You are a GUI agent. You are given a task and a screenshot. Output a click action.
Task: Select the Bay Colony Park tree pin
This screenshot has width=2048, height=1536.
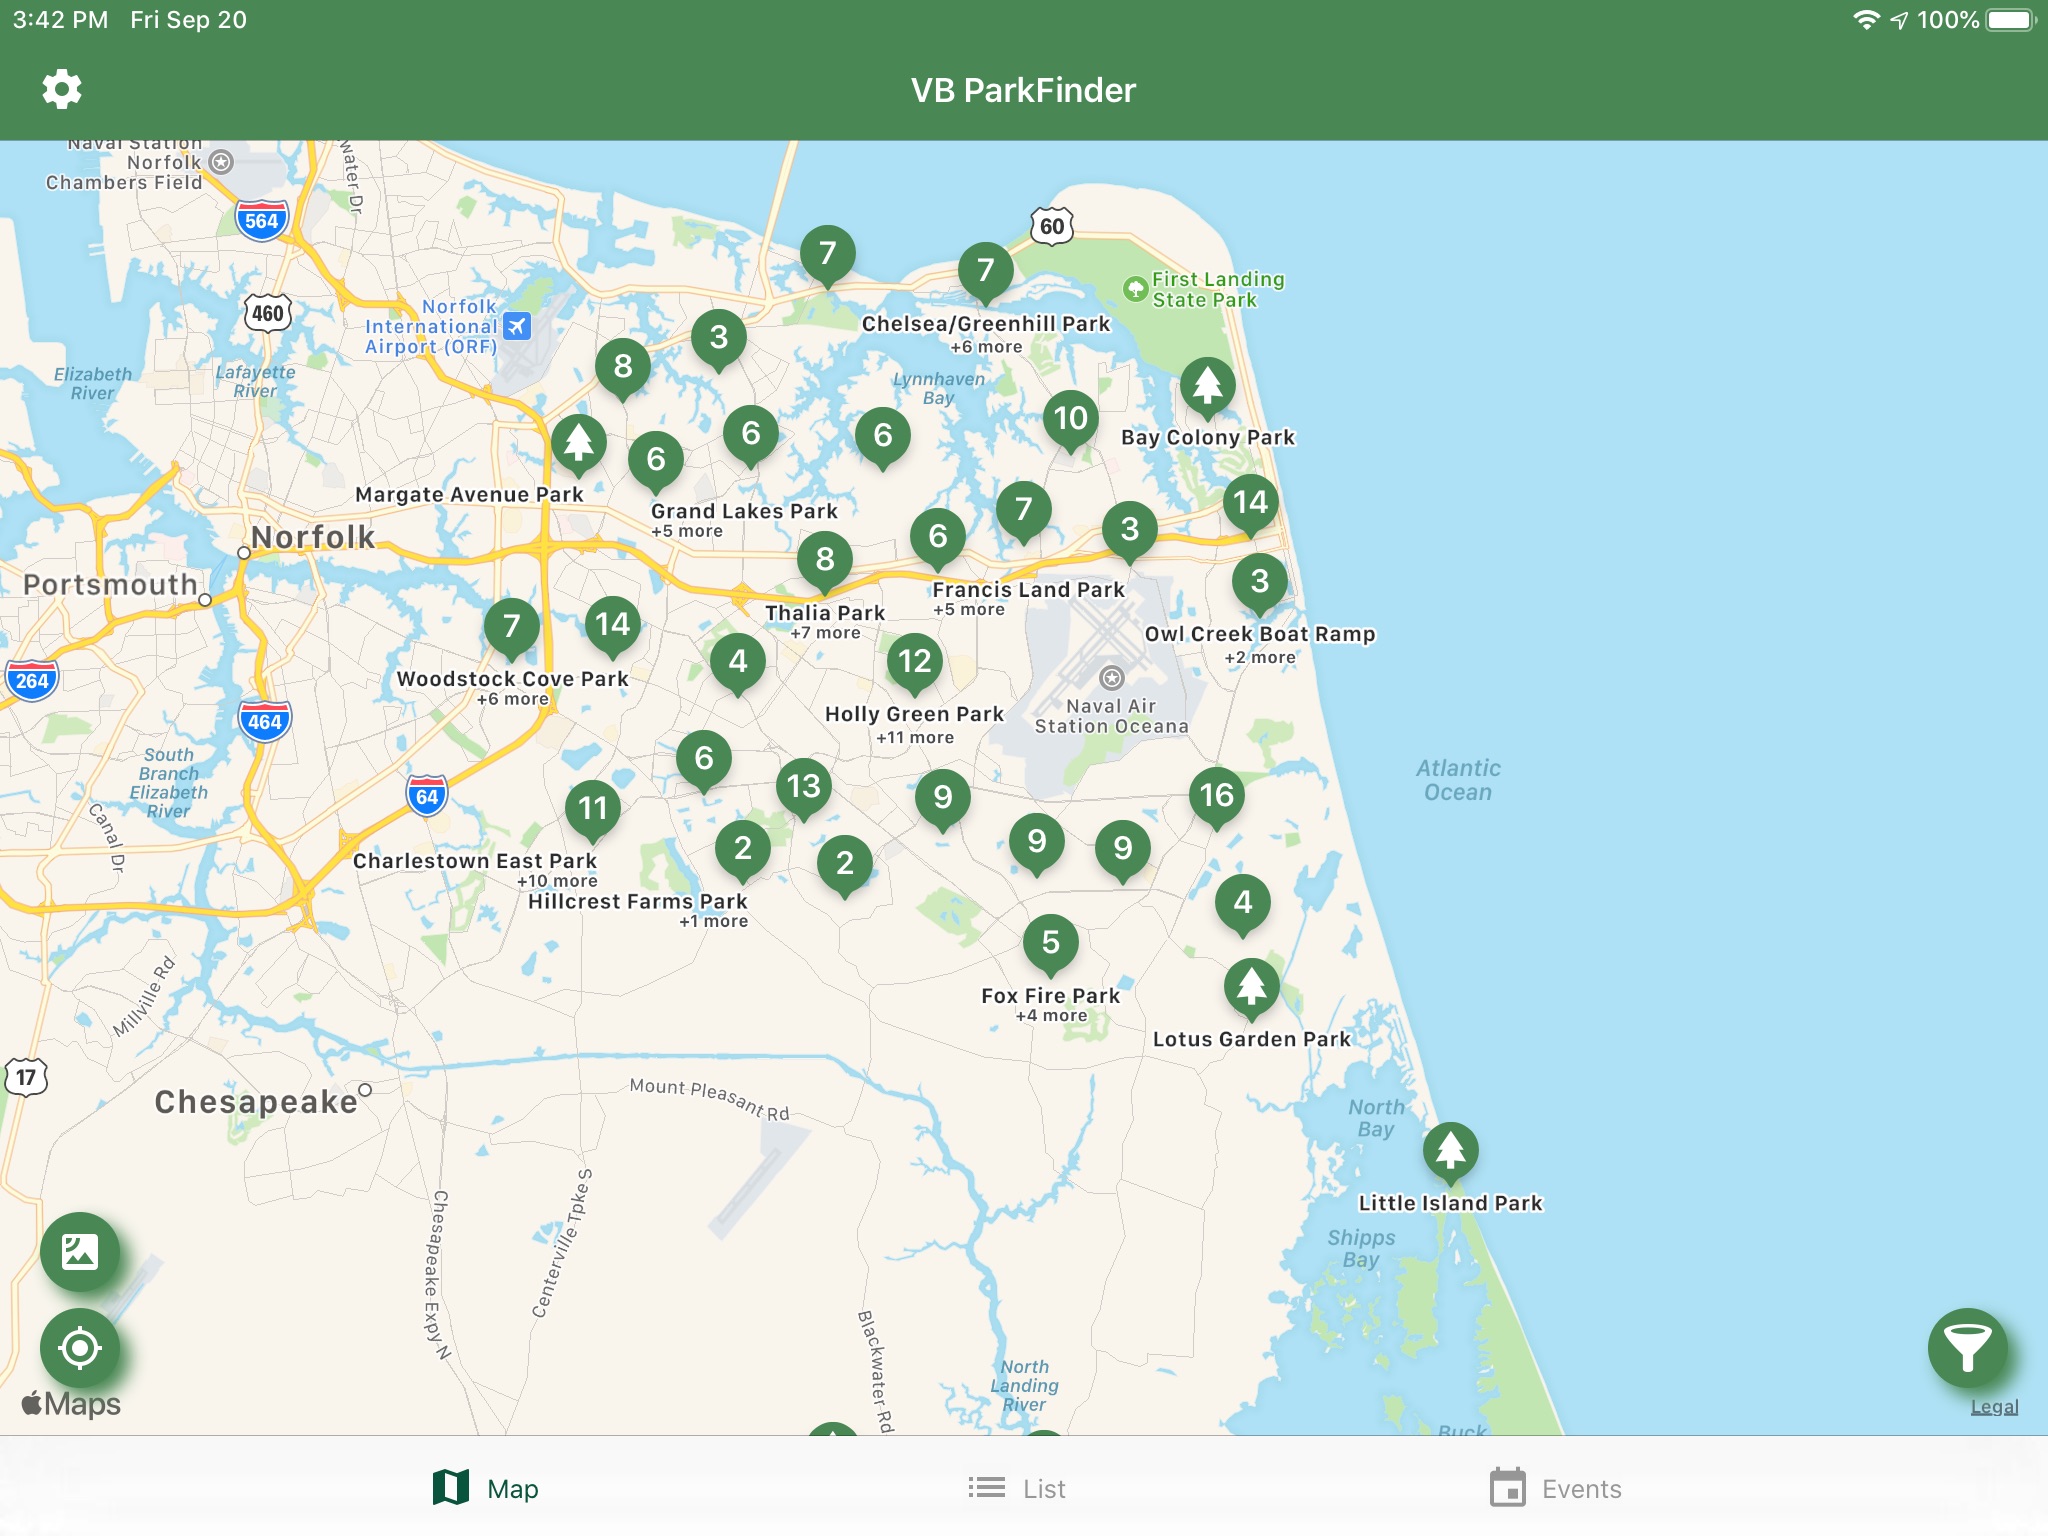pos(1207,386)
